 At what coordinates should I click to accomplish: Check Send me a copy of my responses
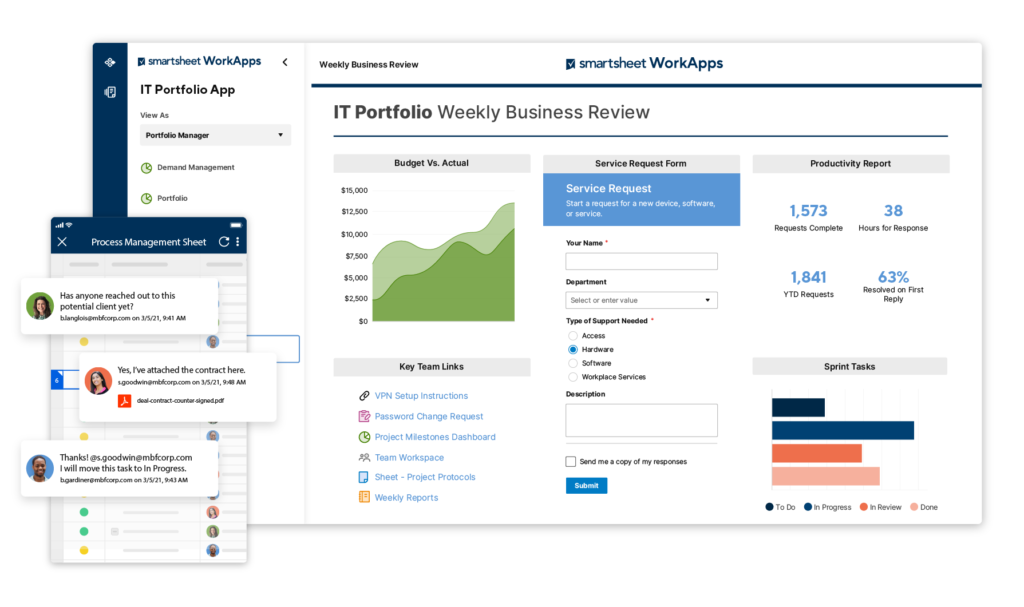click(x=571, y=461)
